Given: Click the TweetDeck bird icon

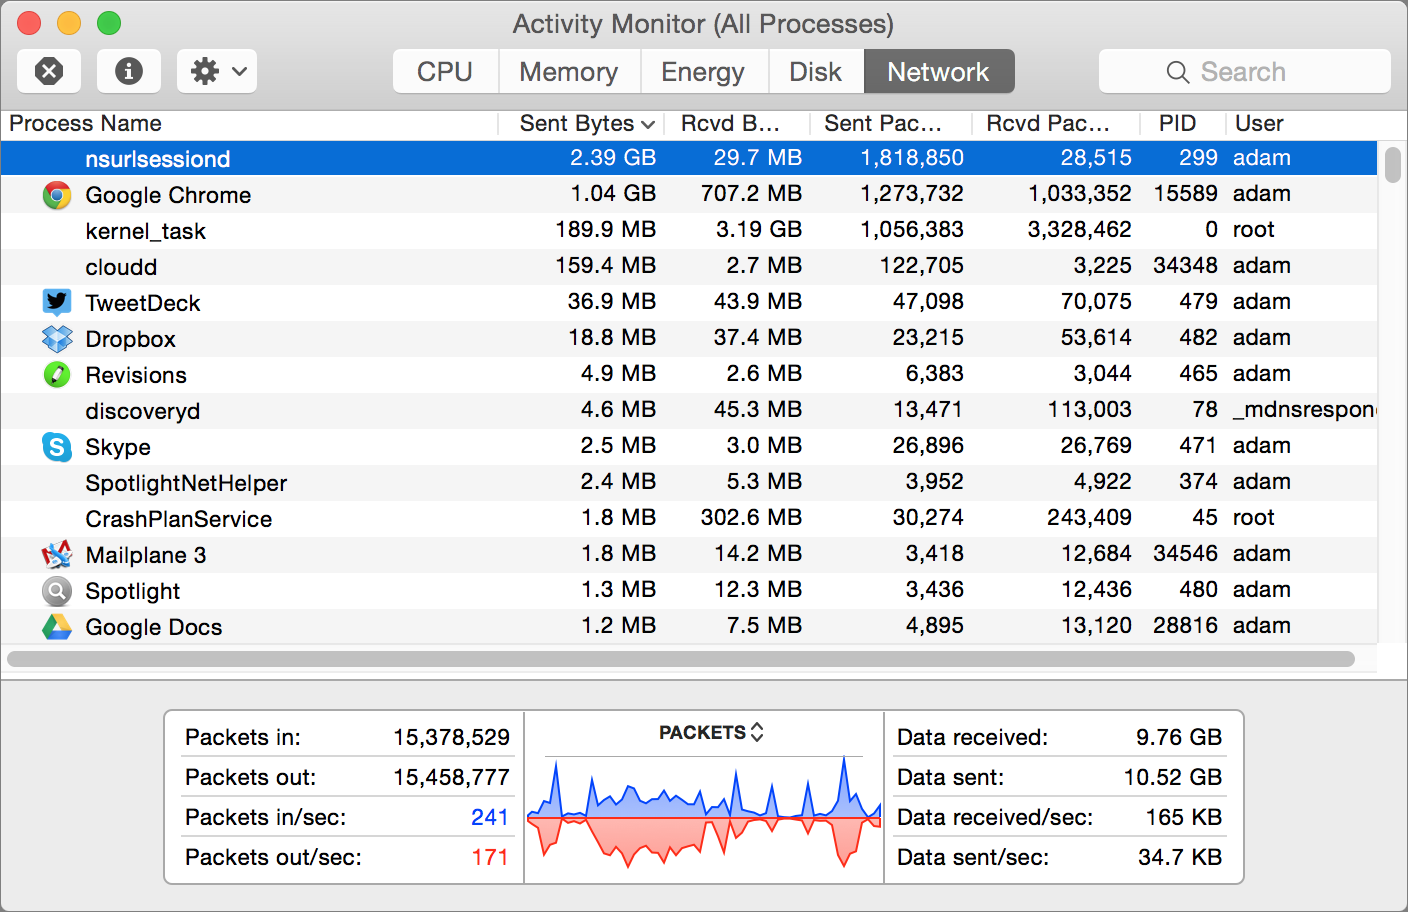Looking at the screenshot, I should click(x=57, y=302).
